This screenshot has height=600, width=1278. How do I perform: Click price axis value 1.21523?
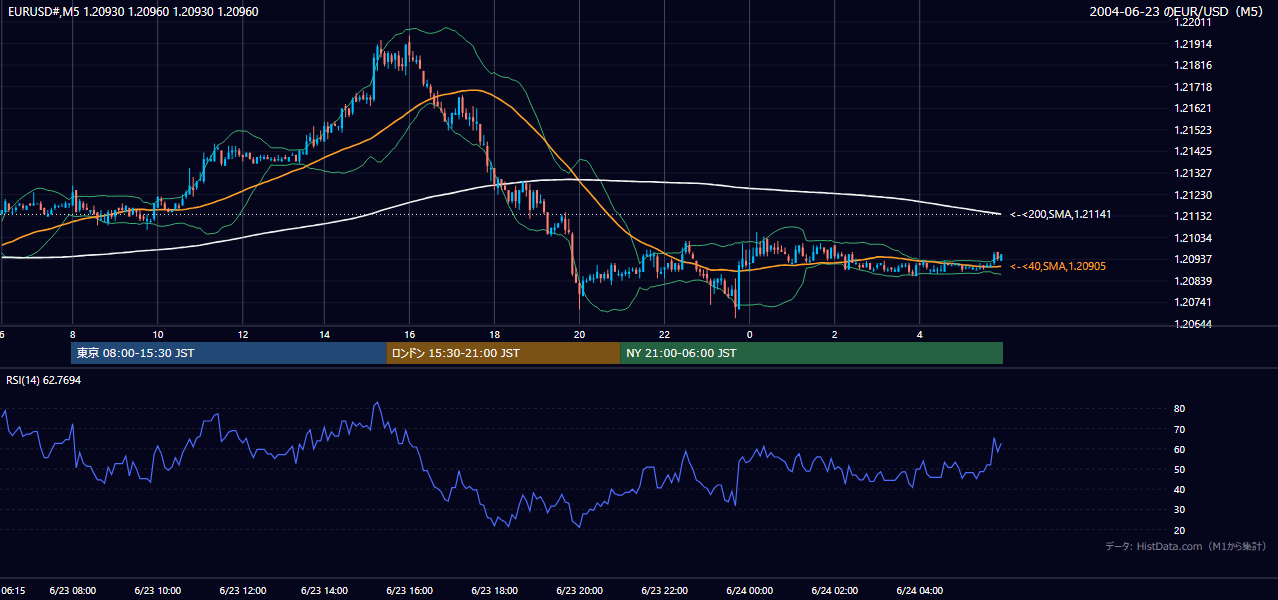point(1193,130)
